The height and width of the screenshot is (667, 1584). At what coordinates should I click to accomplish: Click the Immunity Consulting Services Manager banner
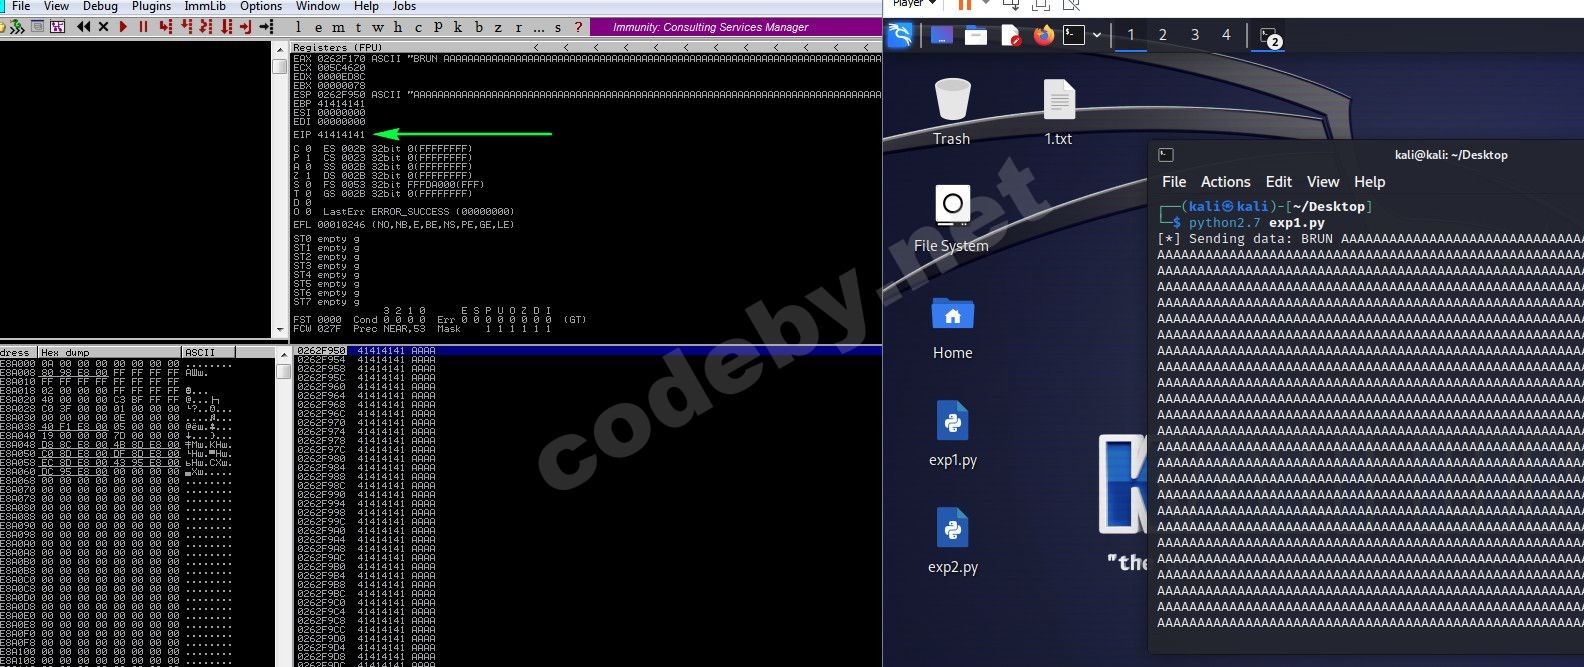click(710, 27)
